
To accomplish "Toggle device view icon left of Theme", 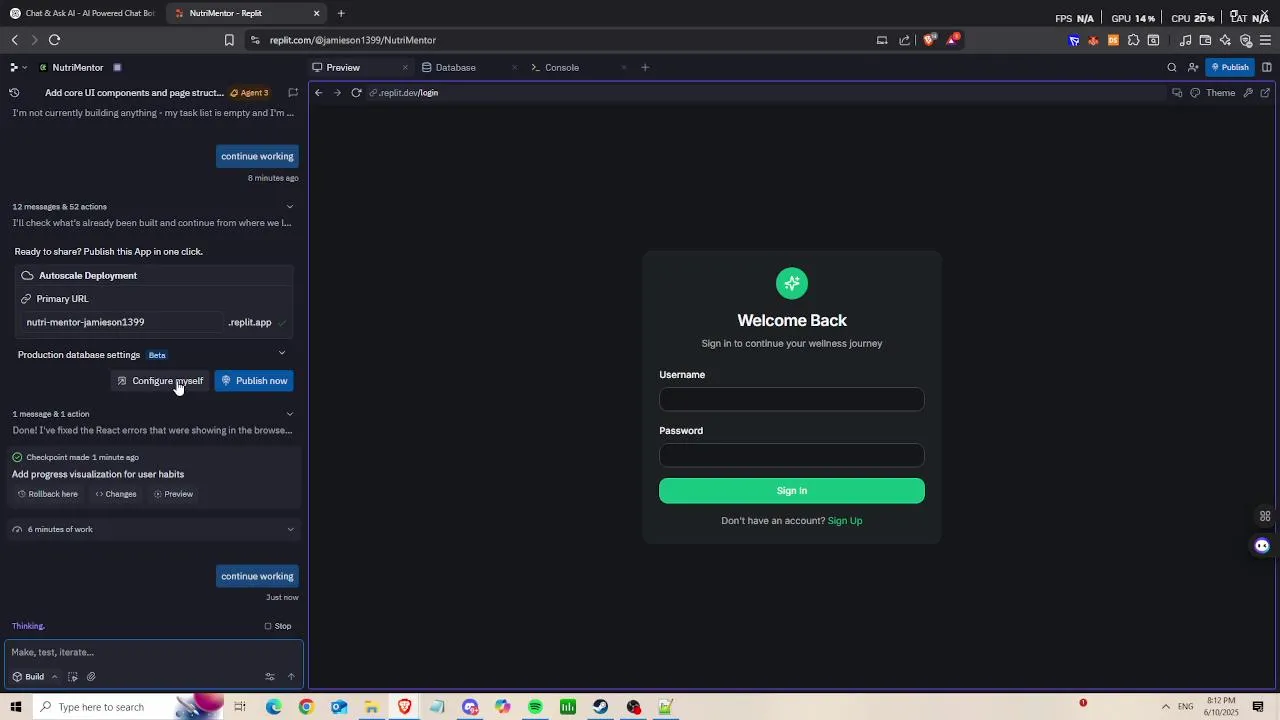I will pyautogui.click(x=1177, y=93).
